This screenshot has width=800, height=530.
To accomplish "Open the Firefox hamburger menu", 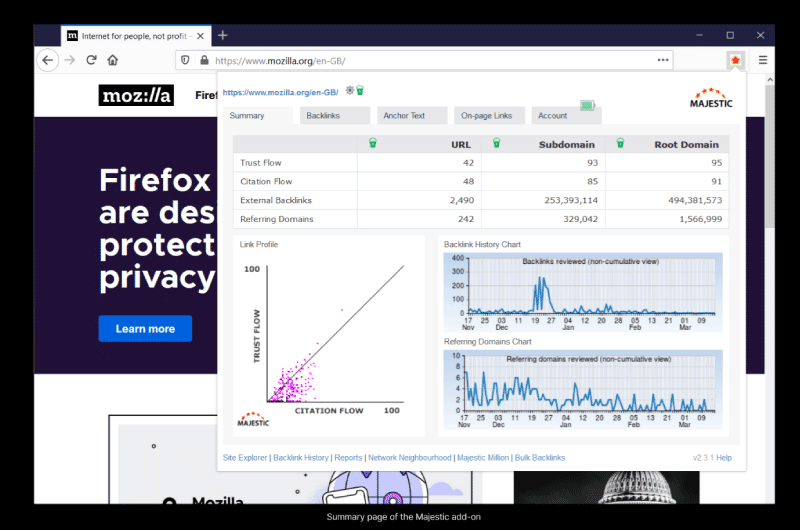I will coord(763,60).
